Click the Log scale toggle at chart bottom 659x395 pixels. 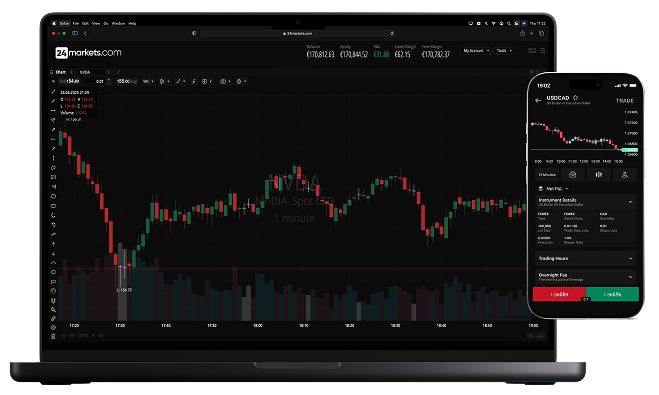click(540, 335)
